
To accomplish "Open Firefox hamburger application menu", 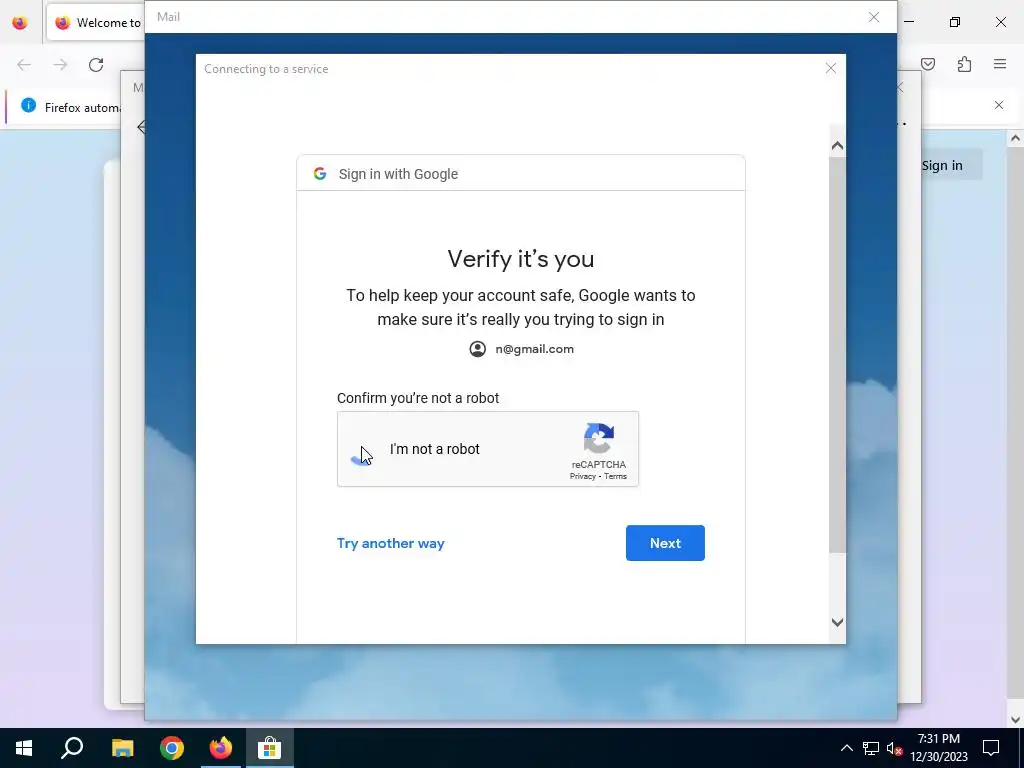I will coord(1000,64).
